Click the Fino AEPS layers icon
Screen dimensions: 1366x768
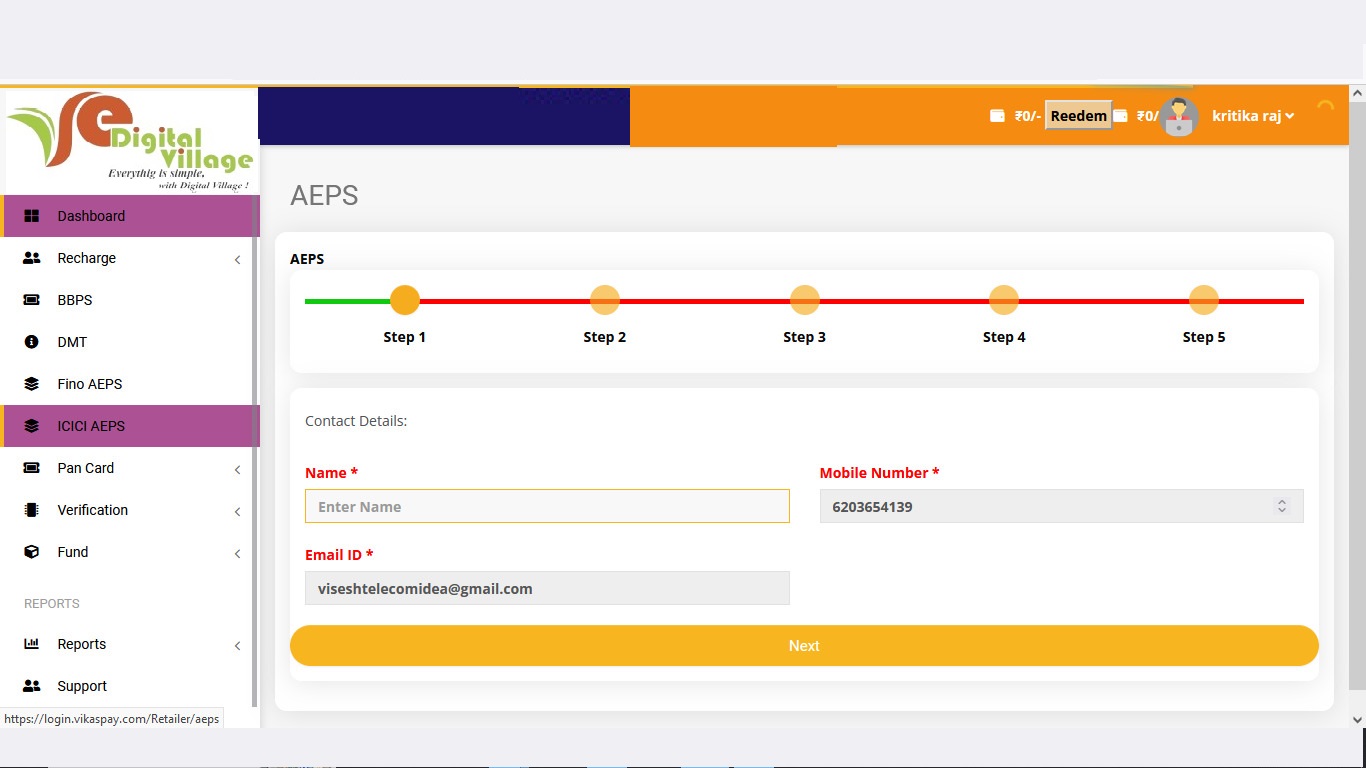31,384
